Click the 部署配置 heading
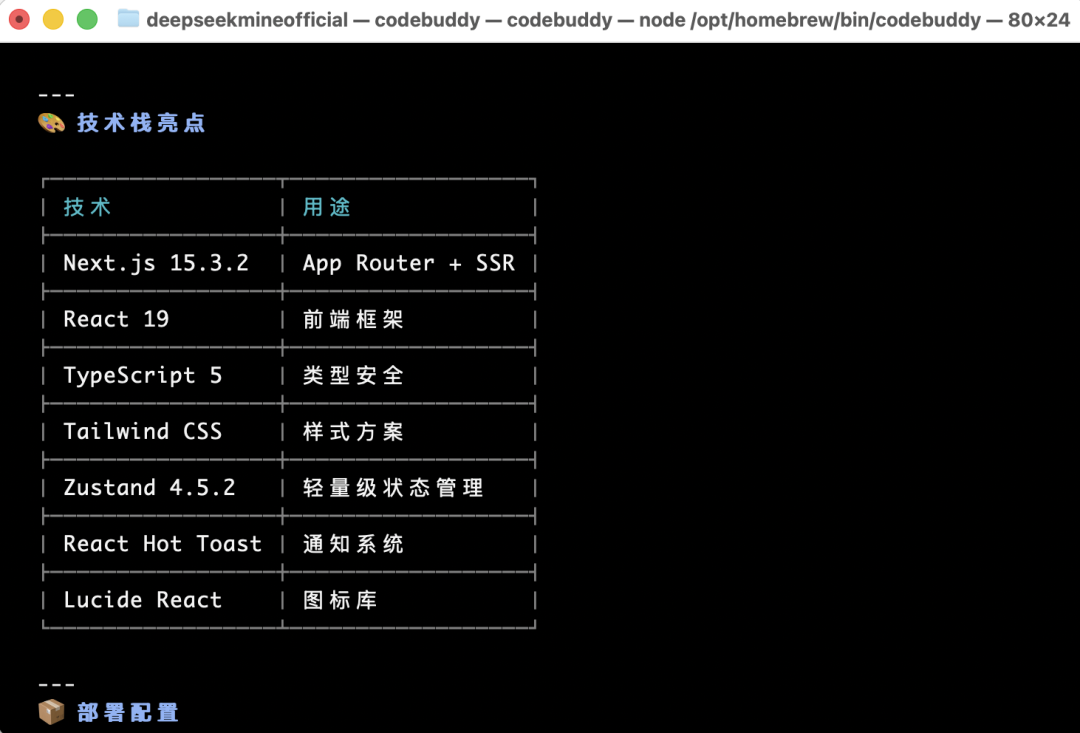Screen dimensions: 1080x733 (128, 712)
